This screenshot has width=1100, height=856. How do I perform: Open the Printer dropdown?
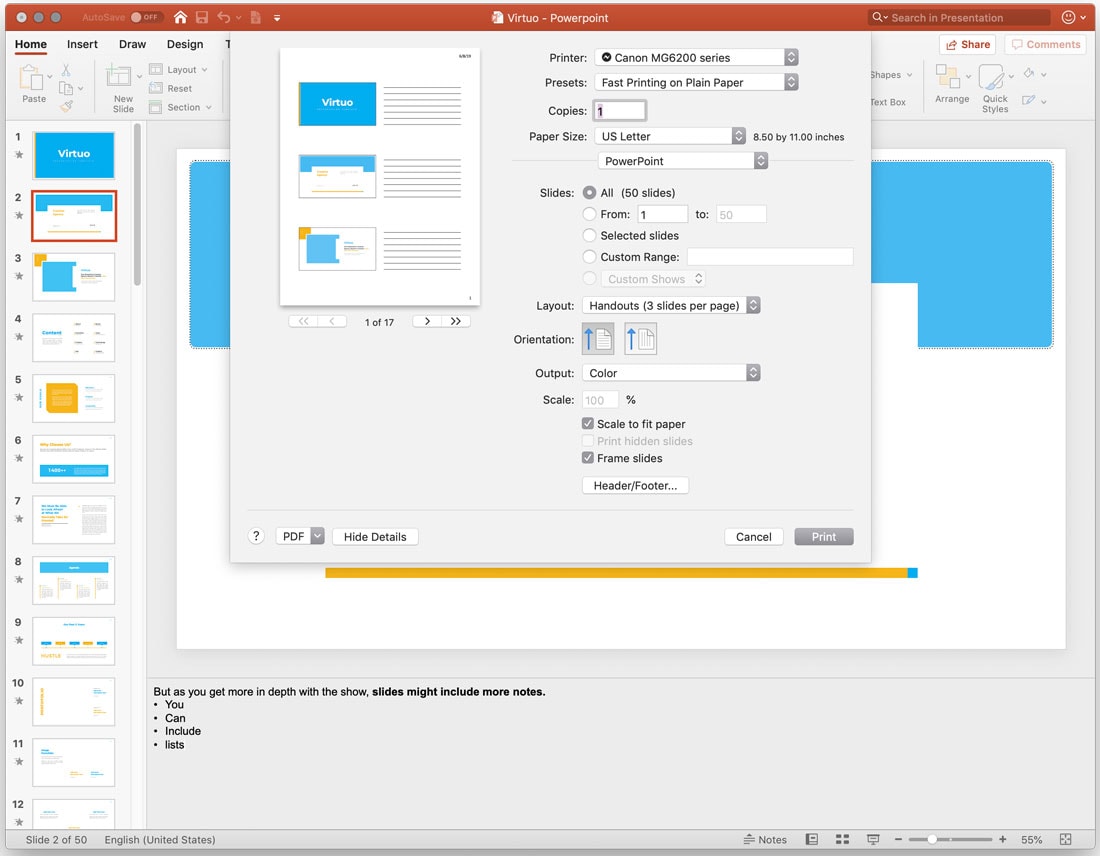pos(696,58)
